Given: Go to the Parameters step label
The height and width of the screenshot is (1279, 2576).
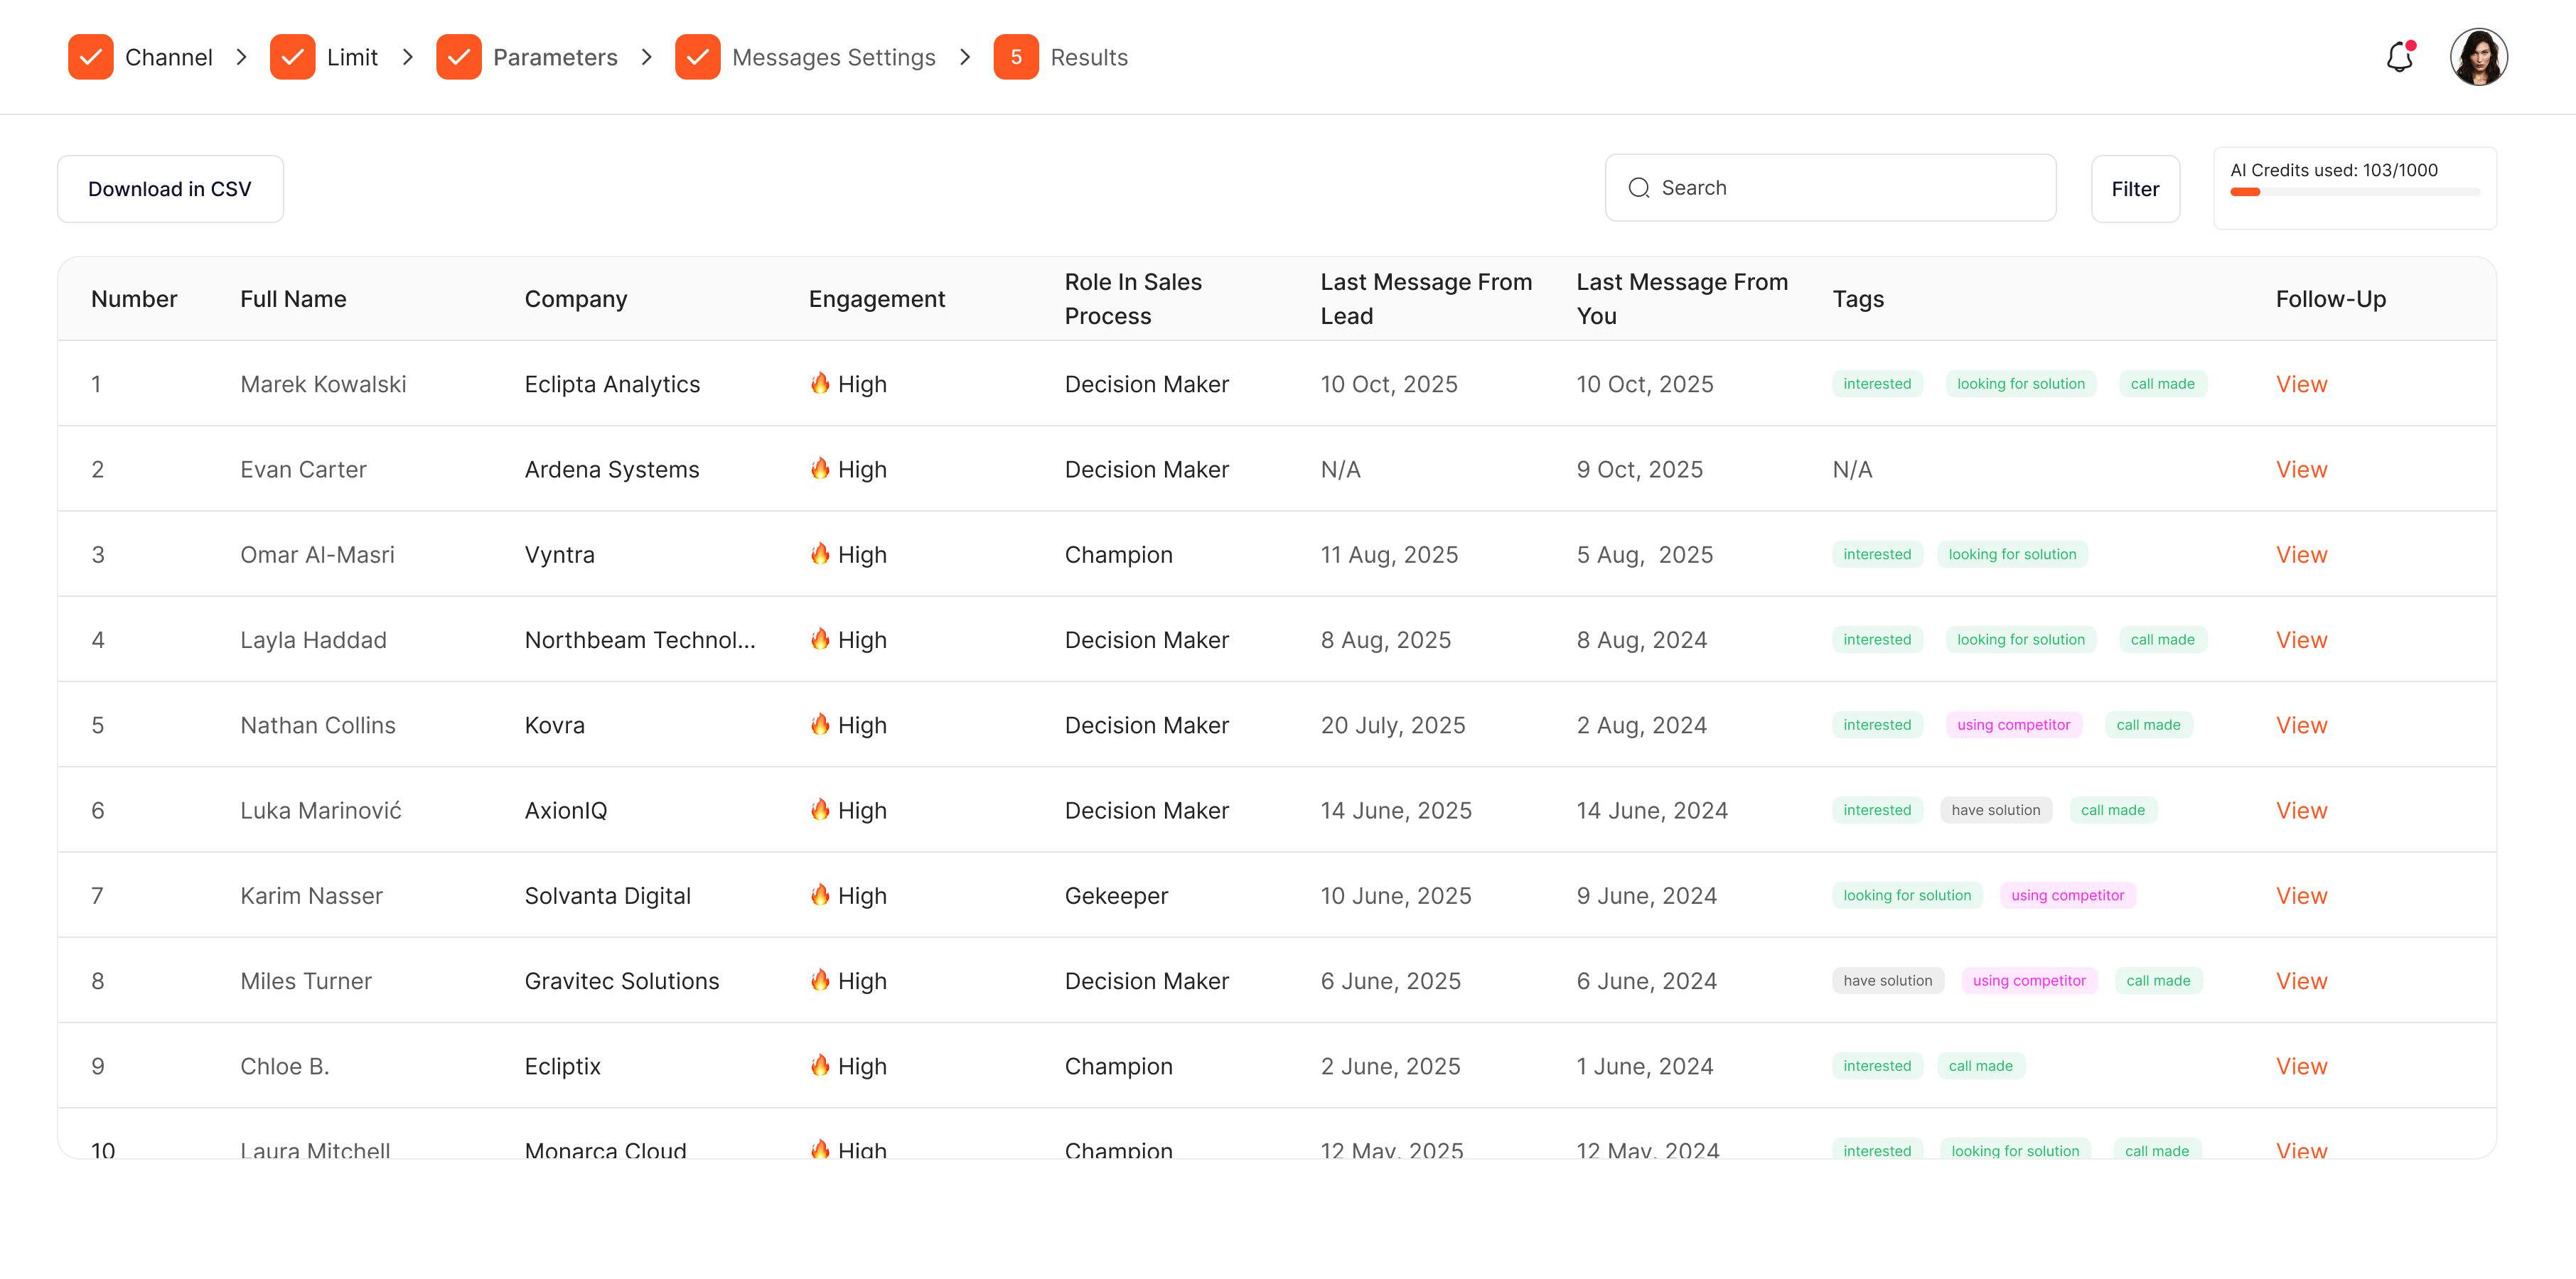Looking at the screenshot, I should pyautogui.click(x=555, y=57).
